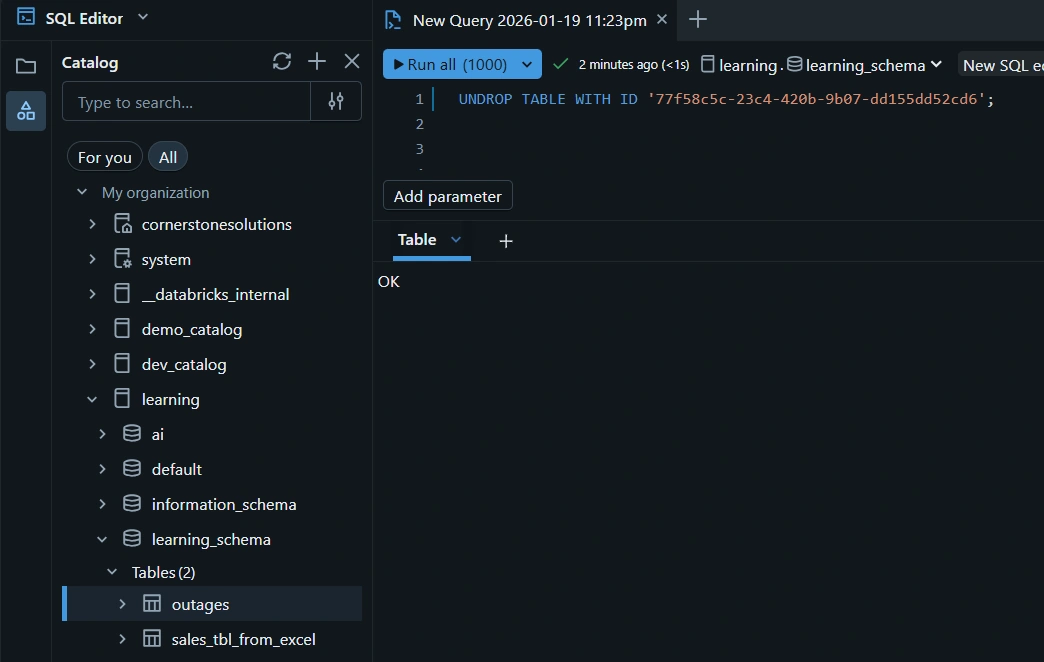Open catalog search filter settings icon
The height and width of the screenshot is (662, 1044).
(x=336, y=101)
